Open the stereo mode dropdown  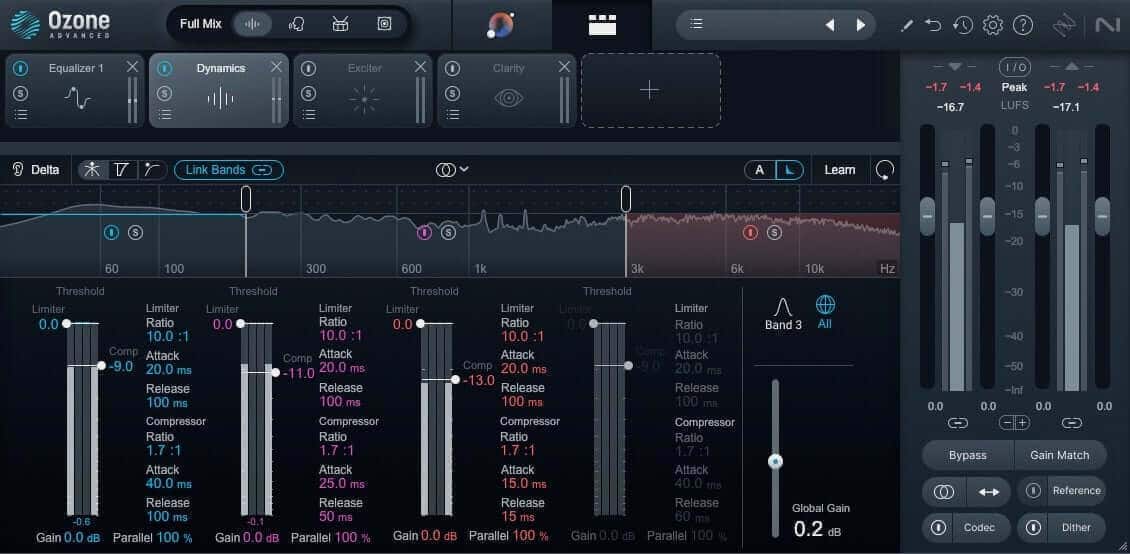click(452, 170)
